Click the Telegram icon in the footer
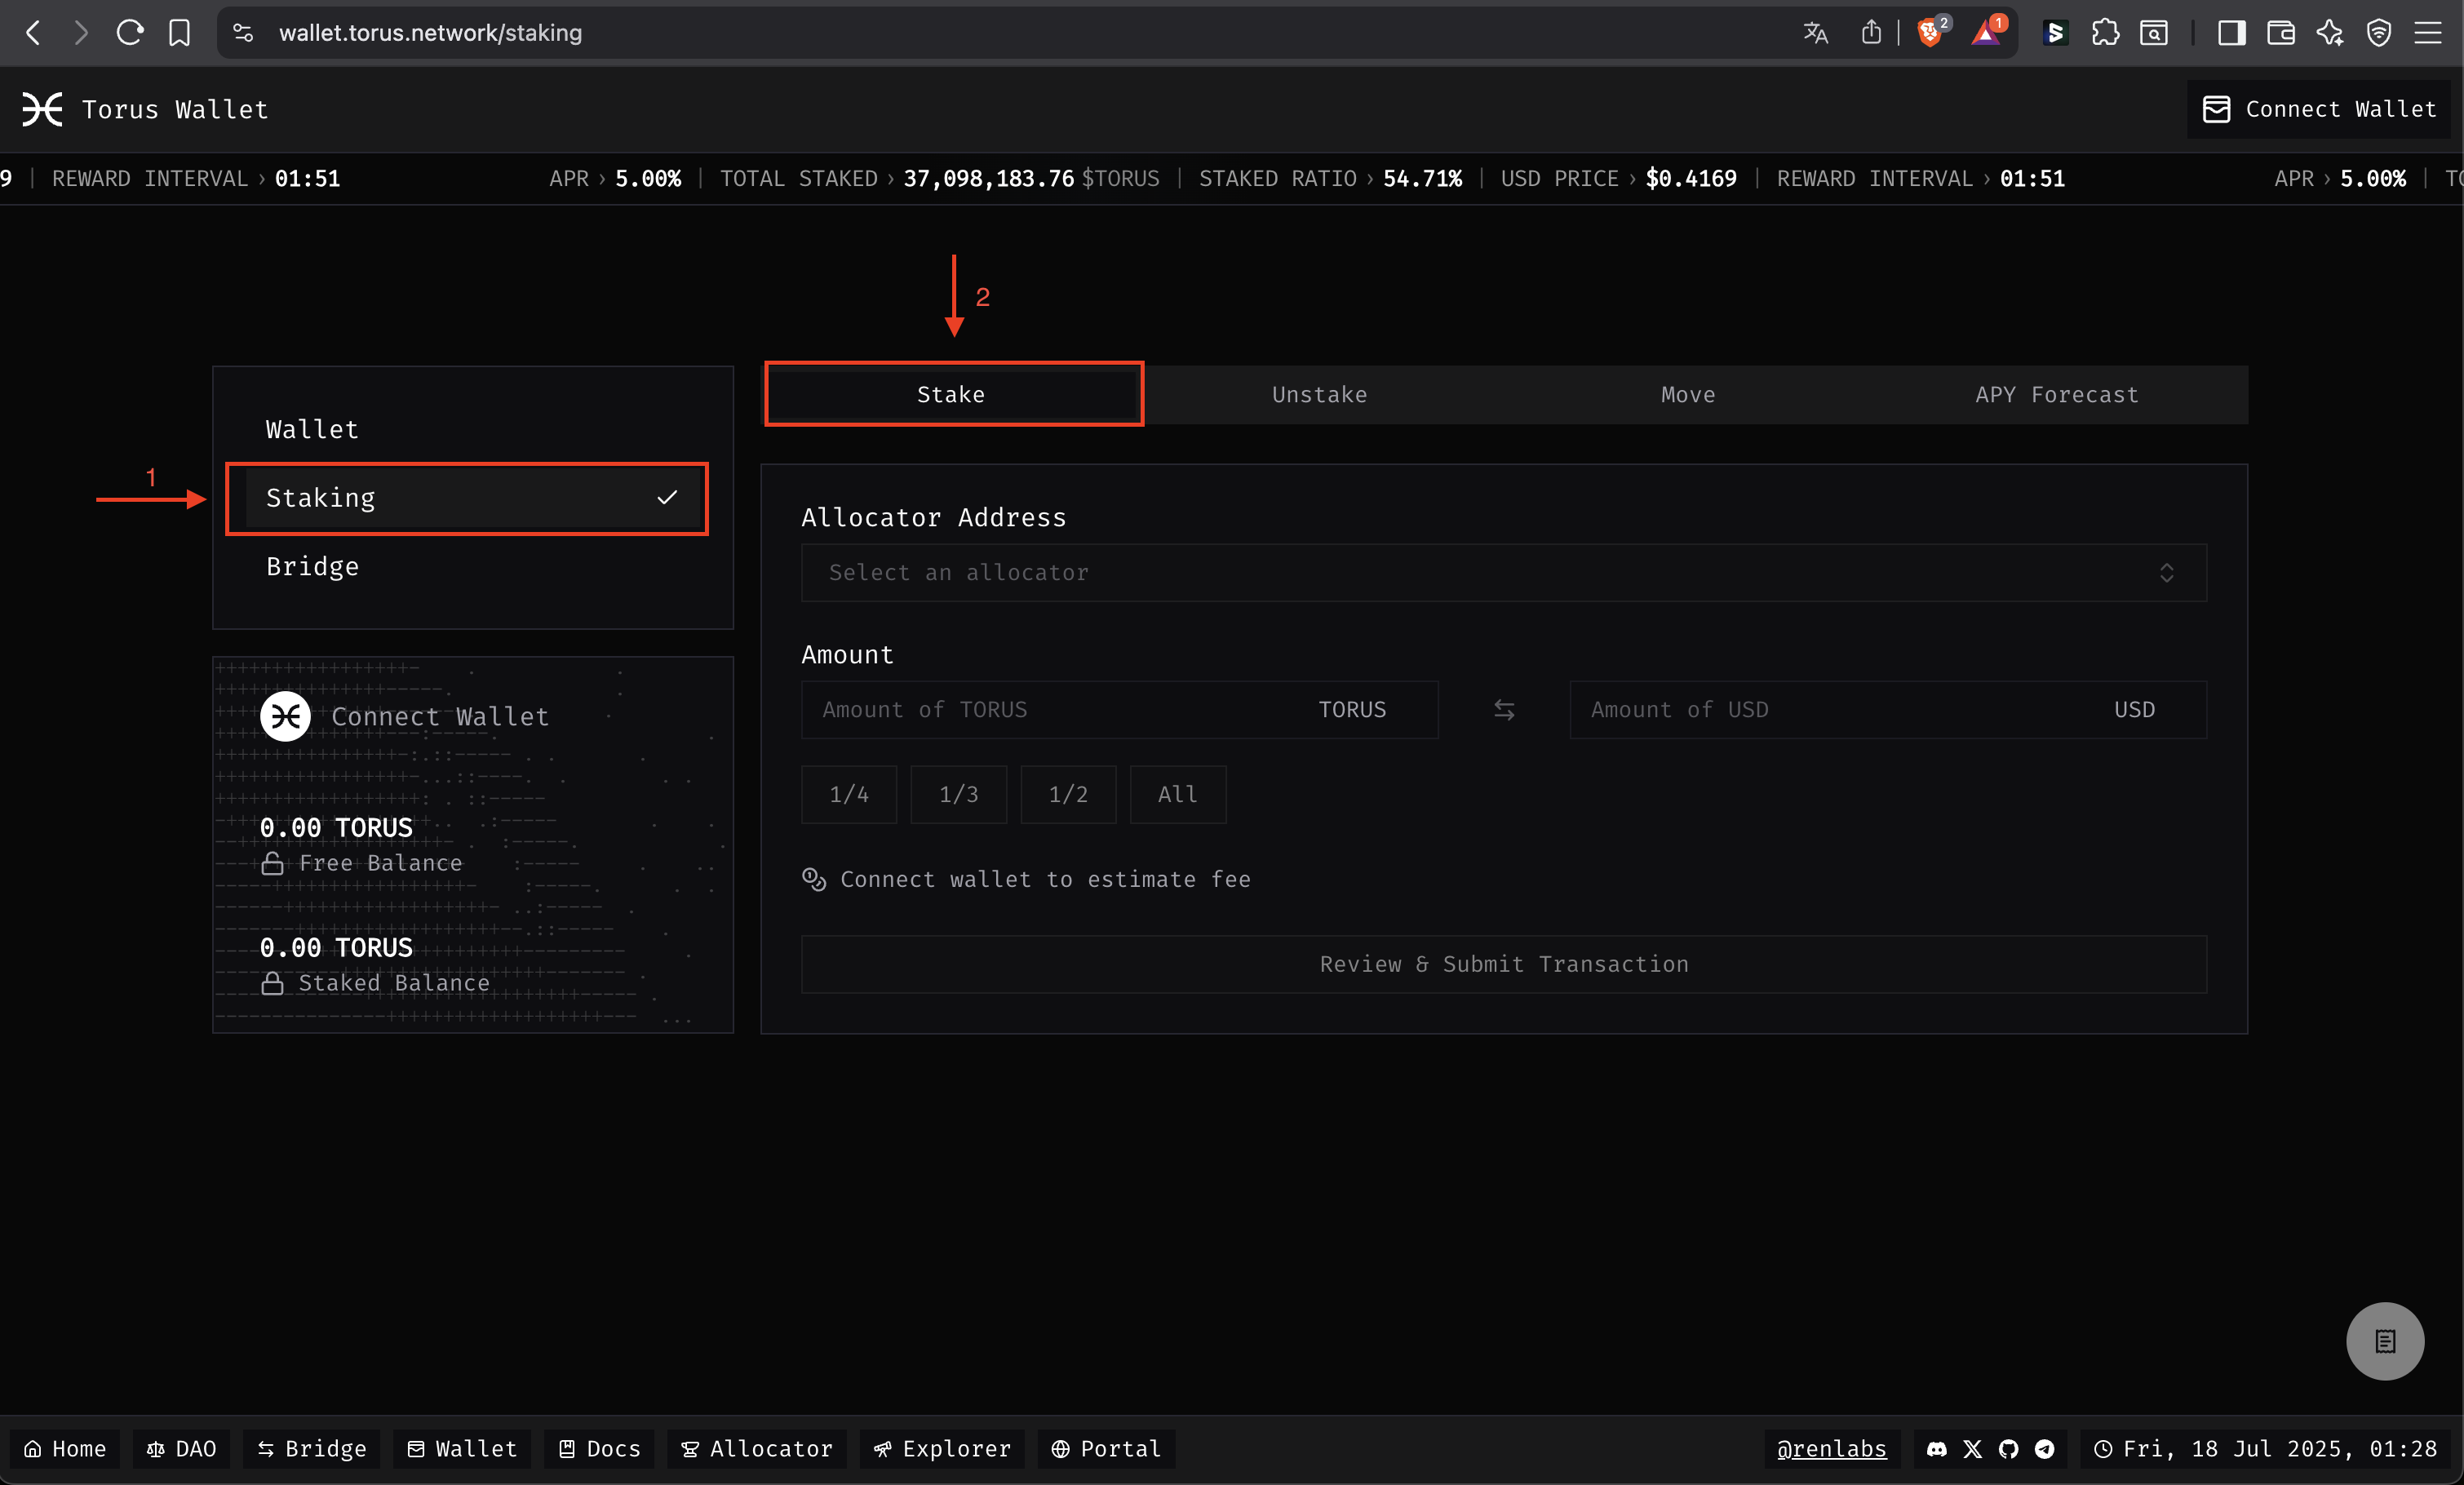The image size is (2464, 1485). [x=2043, y=1449]
